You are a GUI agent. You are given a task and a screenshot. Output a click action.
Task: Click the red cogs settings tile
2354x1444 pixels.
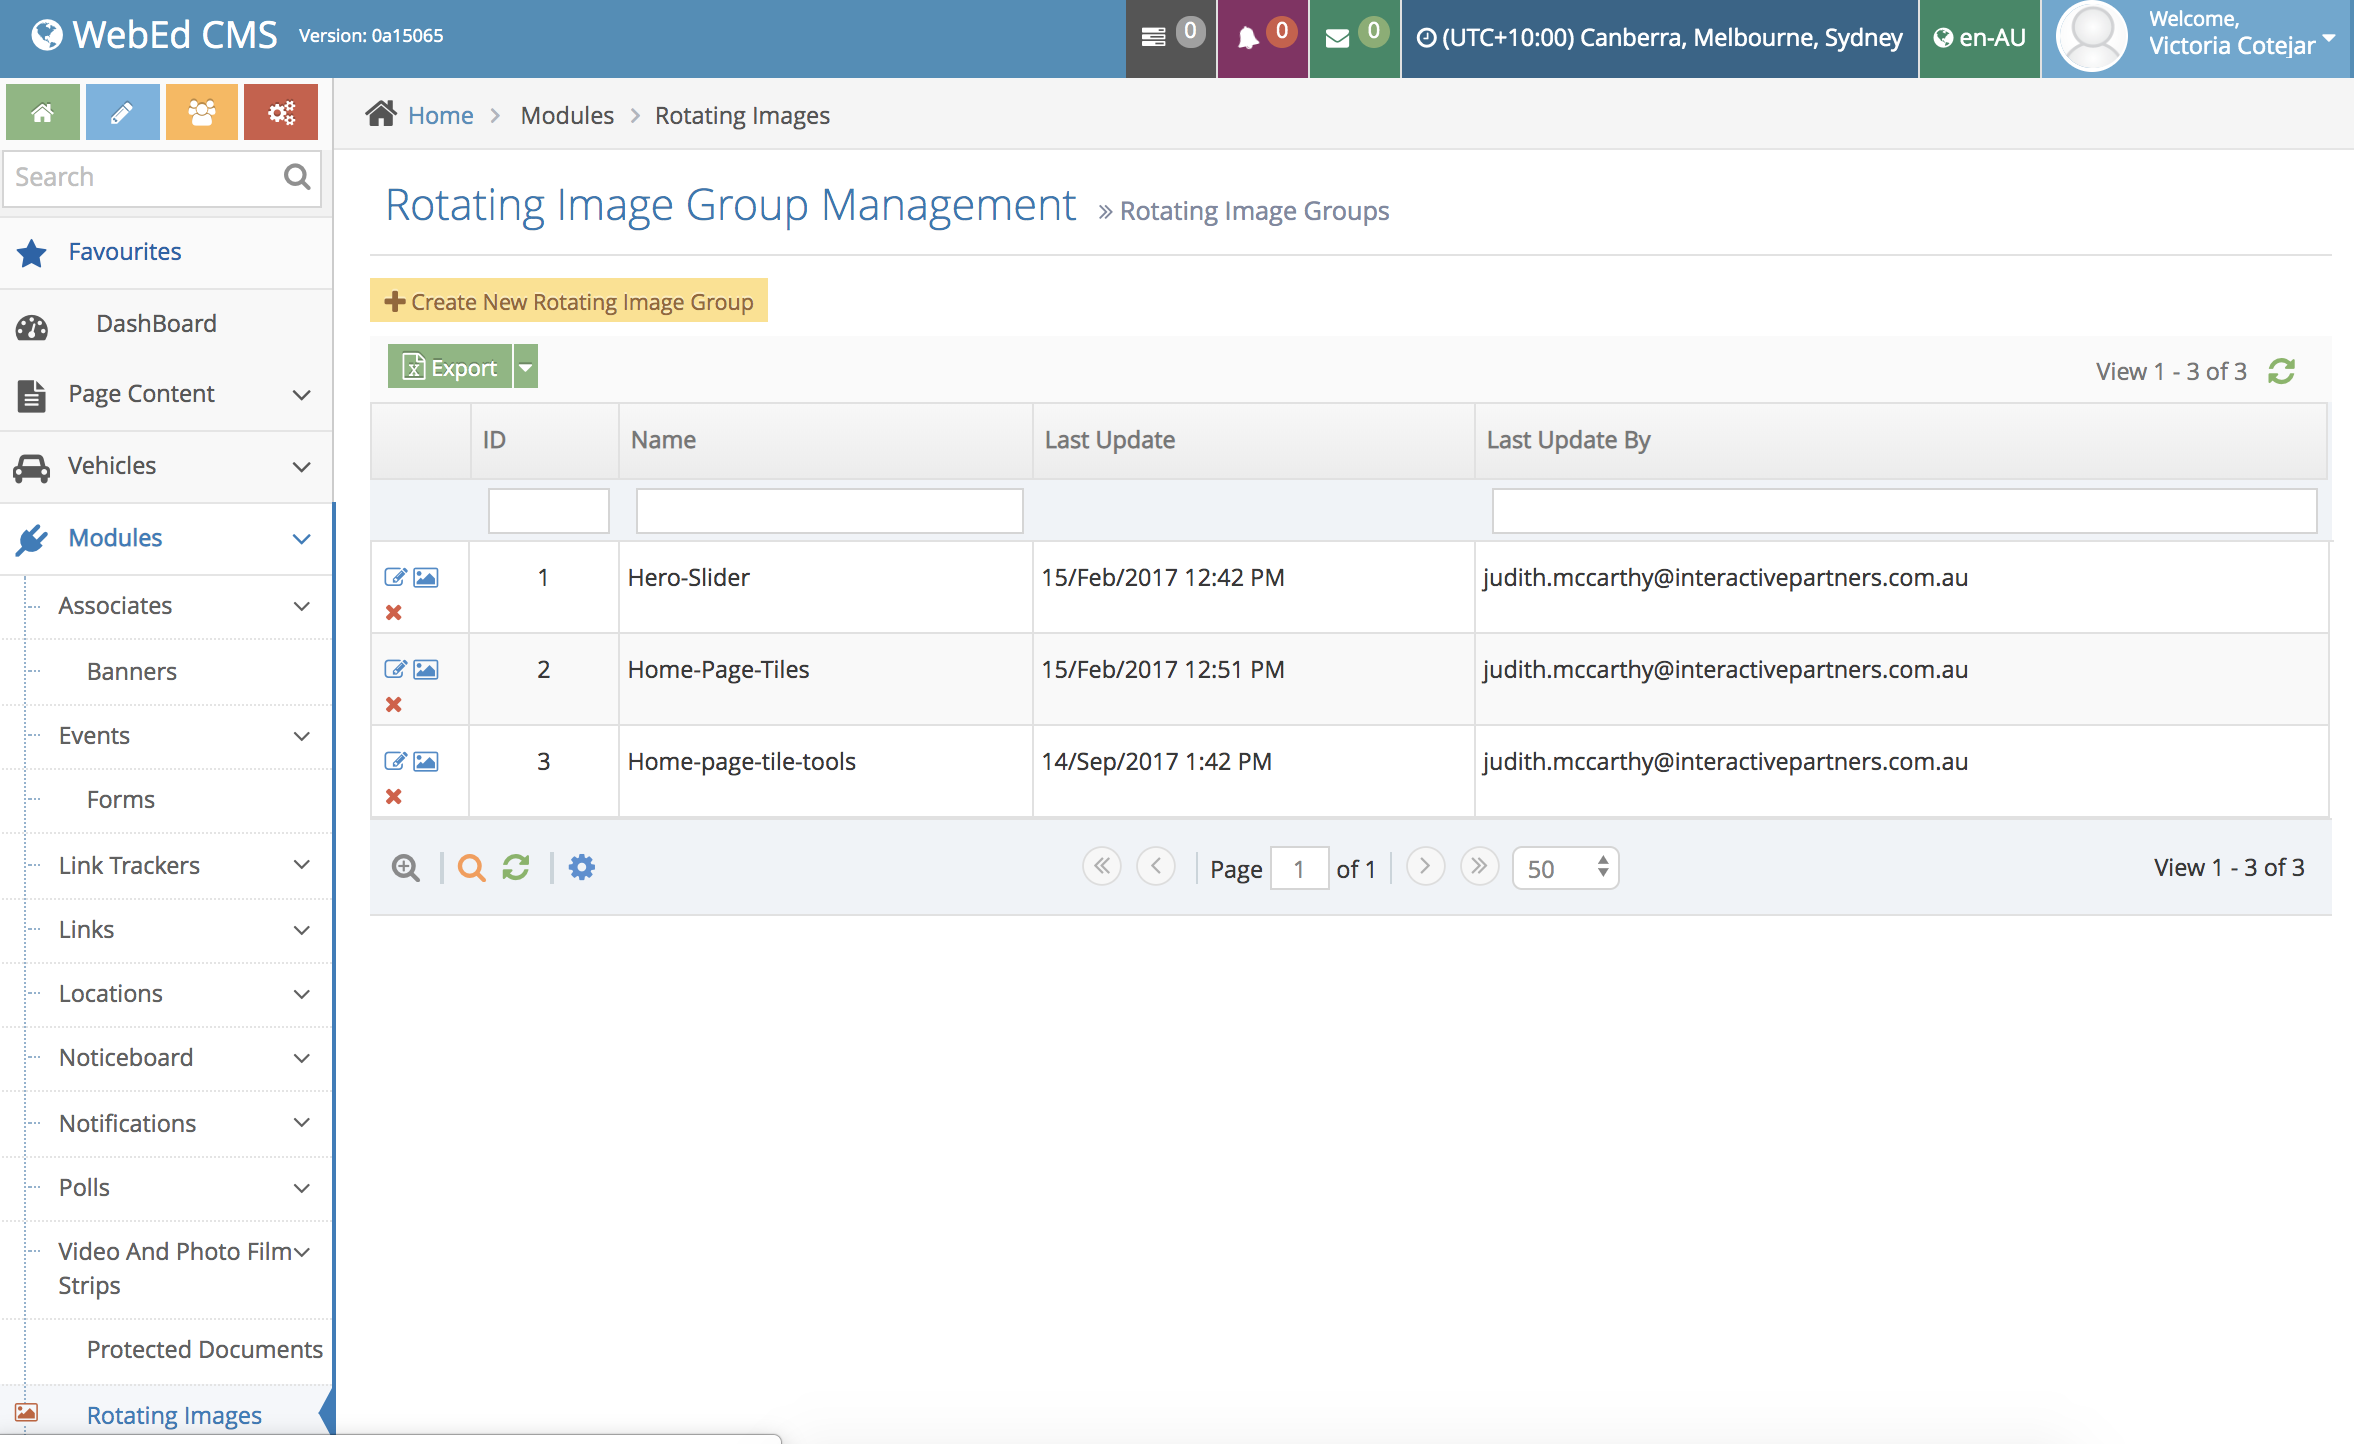281,112
